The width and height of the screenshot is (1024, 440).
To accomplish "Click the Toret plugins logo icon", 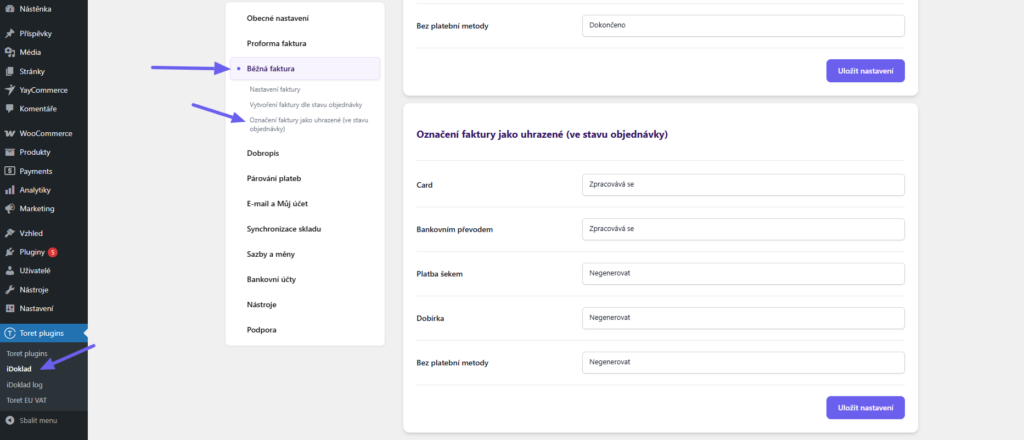I will pos(10,333).
